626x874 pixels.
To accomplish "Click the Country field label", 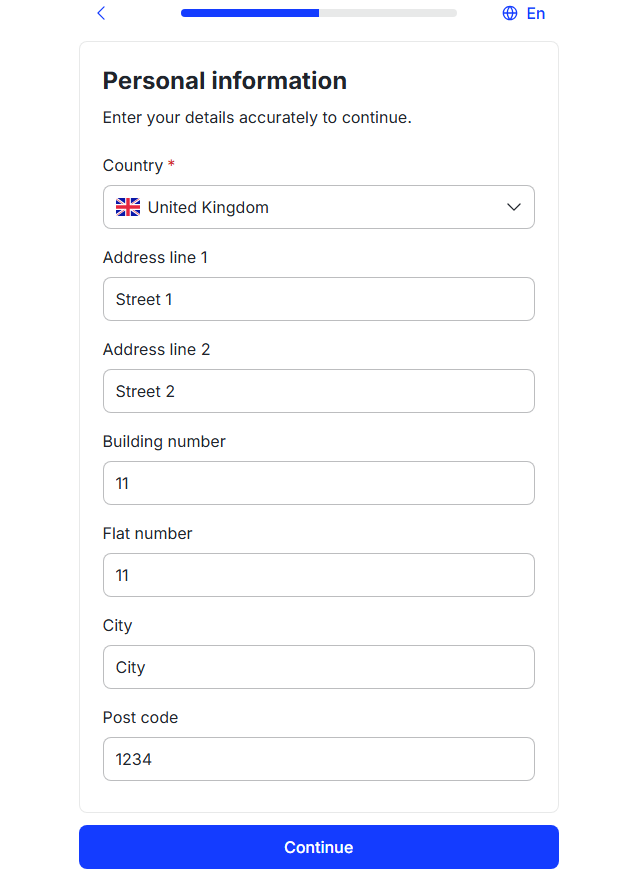I will pos(133,165).
